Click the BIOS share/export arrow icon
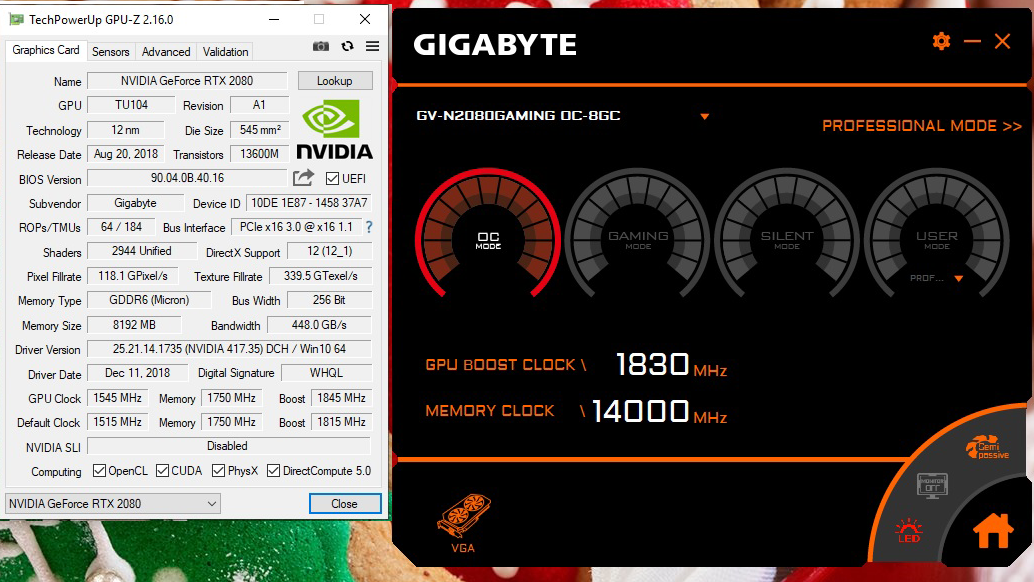Viewport: 1034px width, 582px height. [x=303, y=178]
